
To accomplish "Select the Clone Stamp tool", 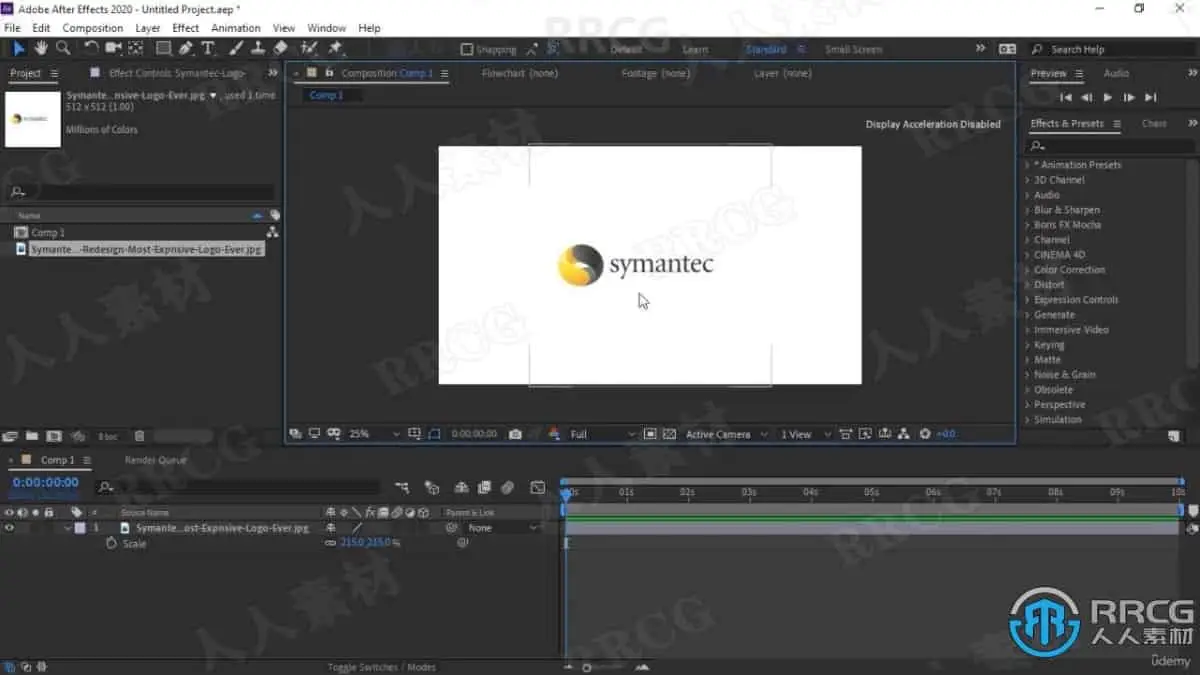I will (x=258, y=48).
